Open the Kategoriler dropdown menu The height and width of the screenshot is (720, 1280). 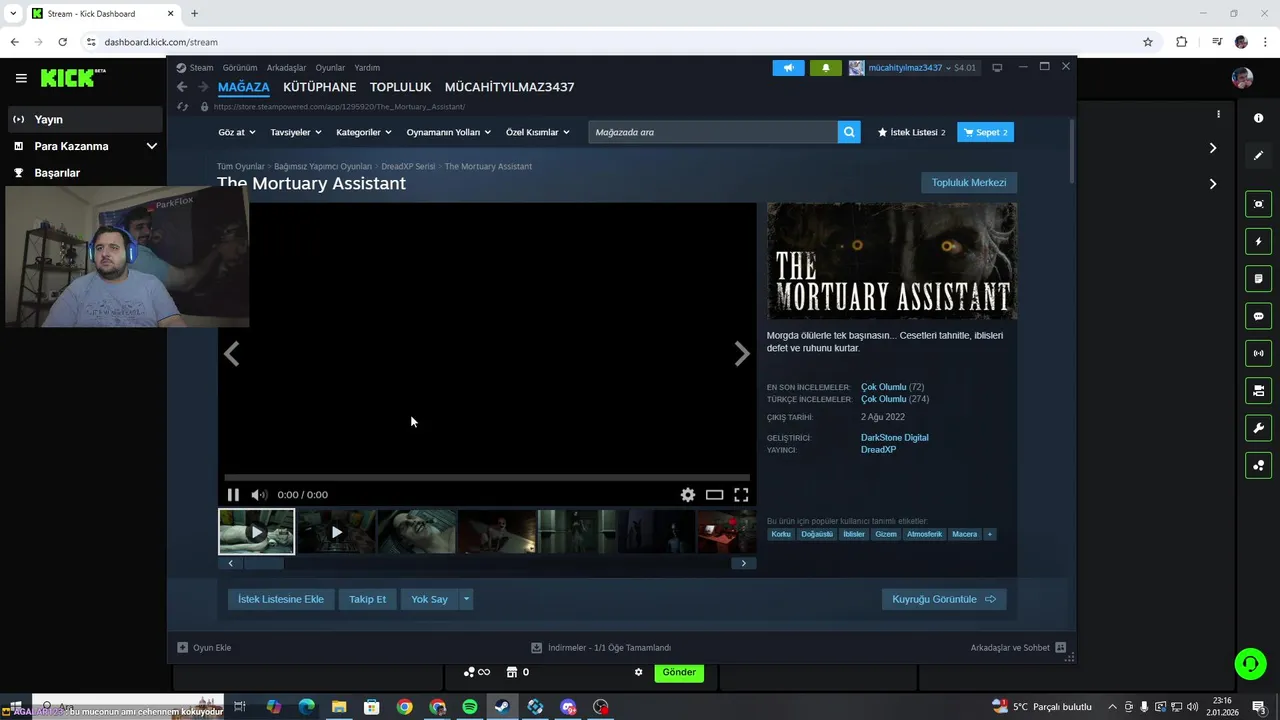tap(364, 132)
